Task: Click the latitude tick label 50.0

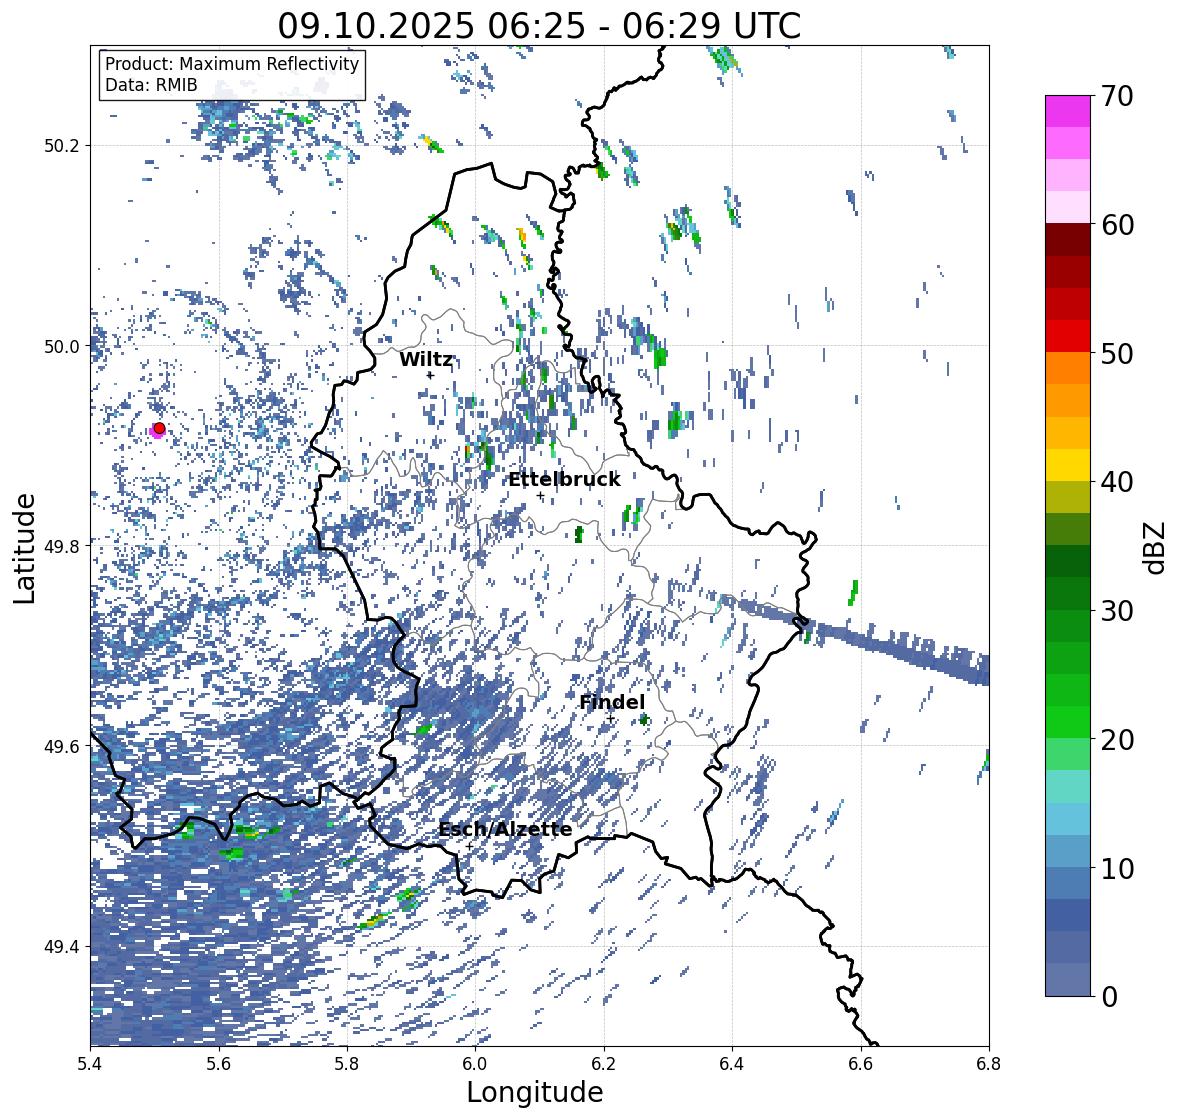Action: (61, 347)
